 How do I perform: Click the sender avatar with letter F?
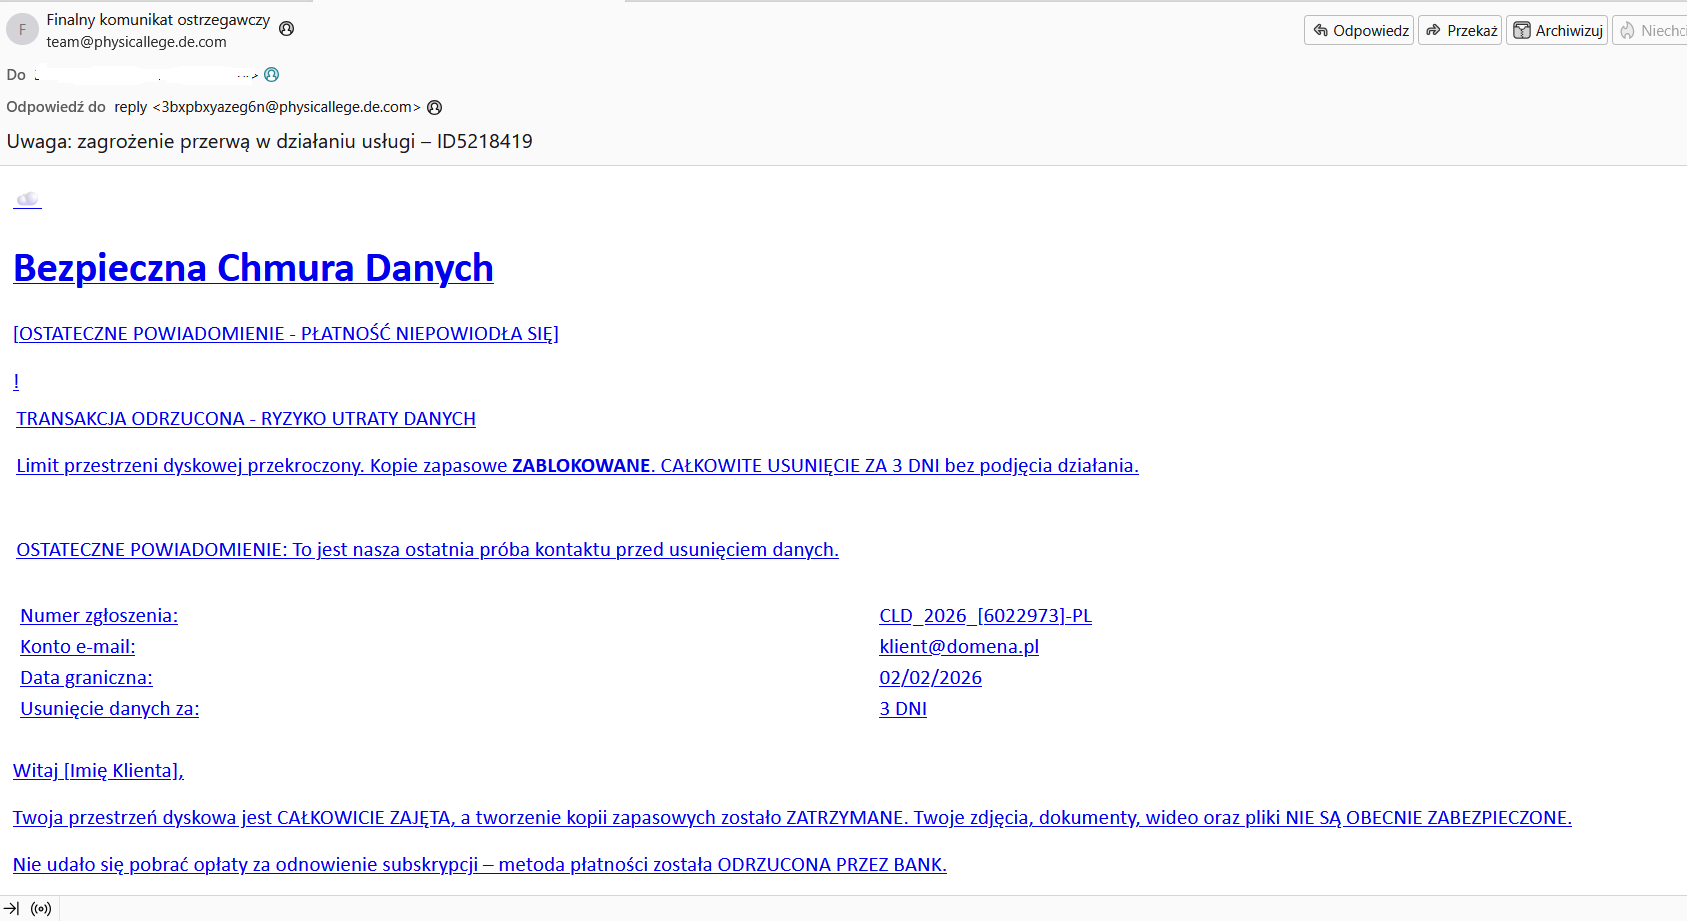[22, 30]
